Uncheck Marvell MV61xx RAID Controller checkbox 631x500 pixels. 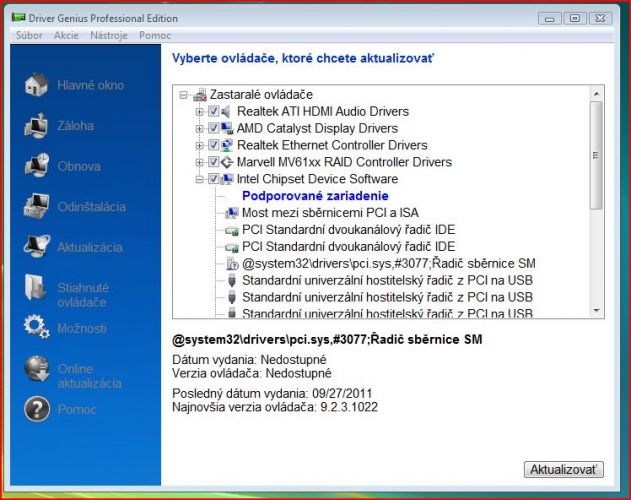pyautogui.click(x=213, y=162)
